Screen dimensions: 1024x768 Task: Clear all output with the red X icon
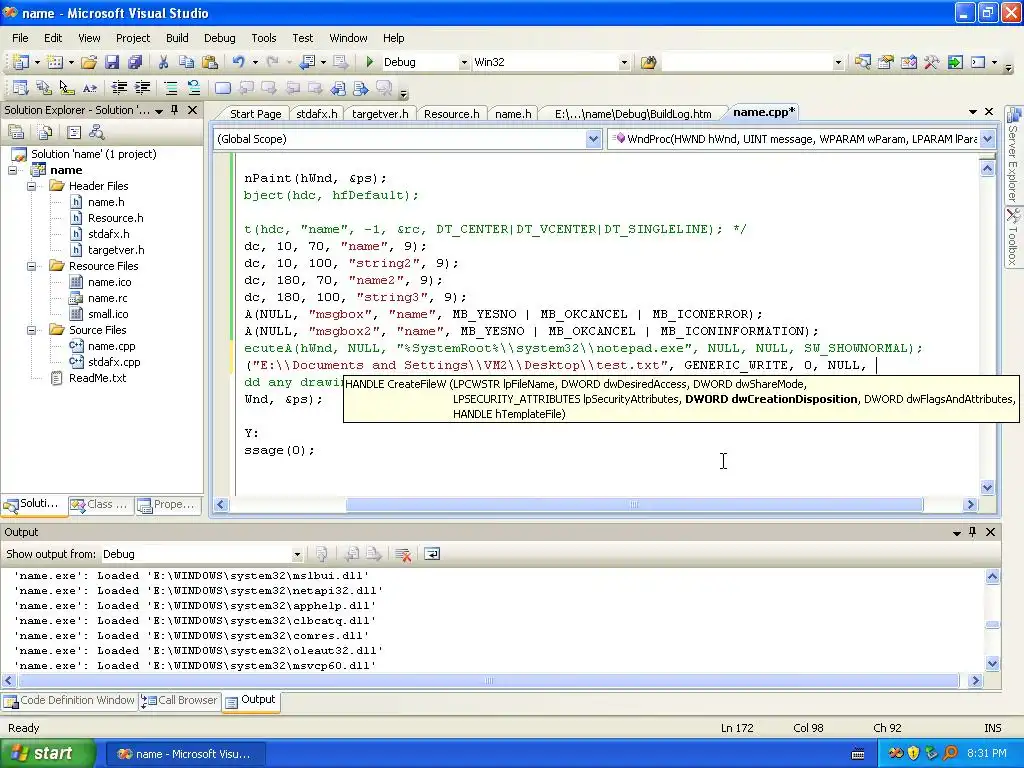point(403,554)
